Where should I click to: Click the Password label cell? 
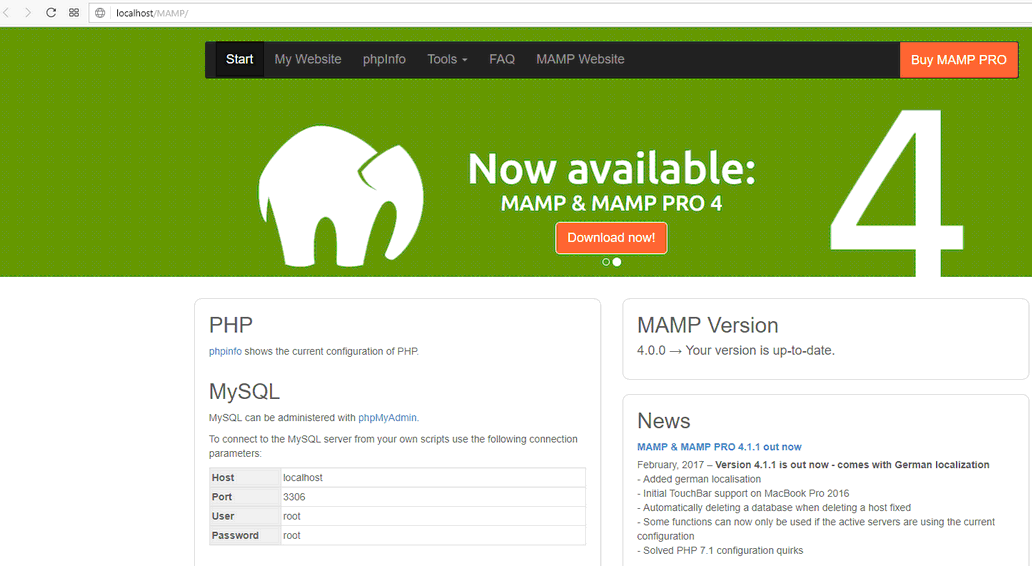coord(245,535)
